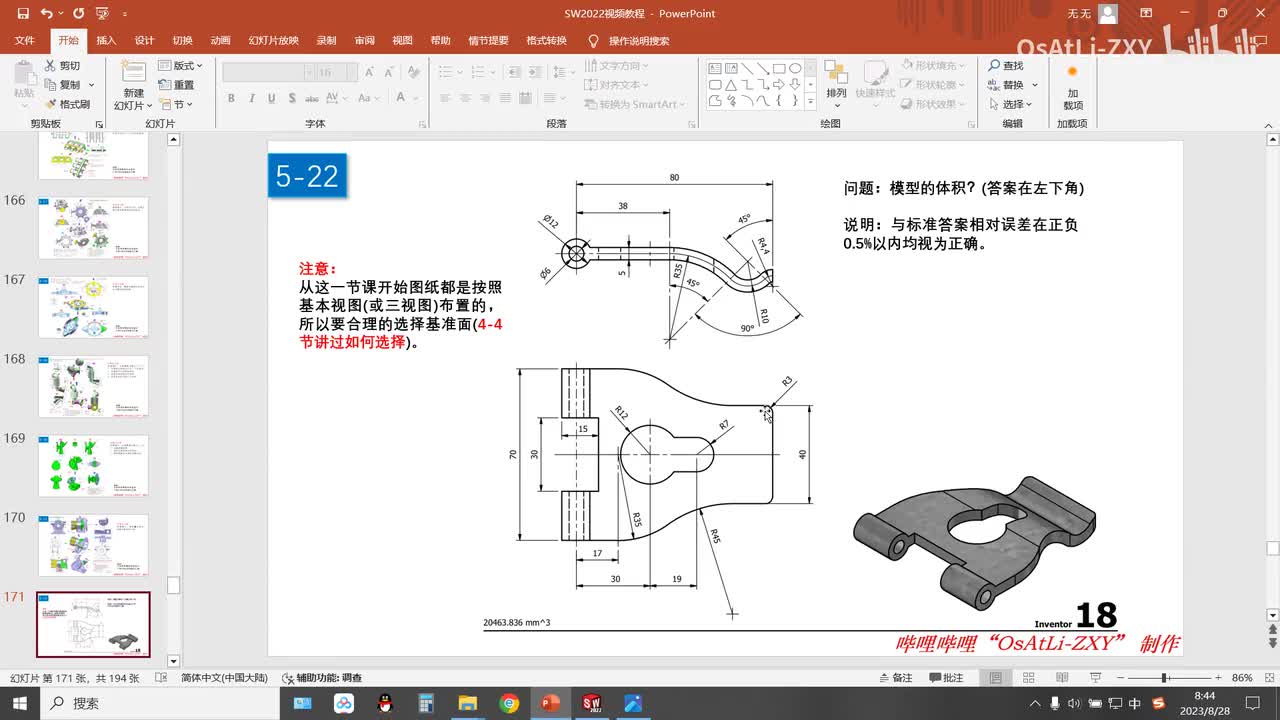Expand the 复制 Copy dropdown arrow
1280x720 pixels.
[92, 85]
